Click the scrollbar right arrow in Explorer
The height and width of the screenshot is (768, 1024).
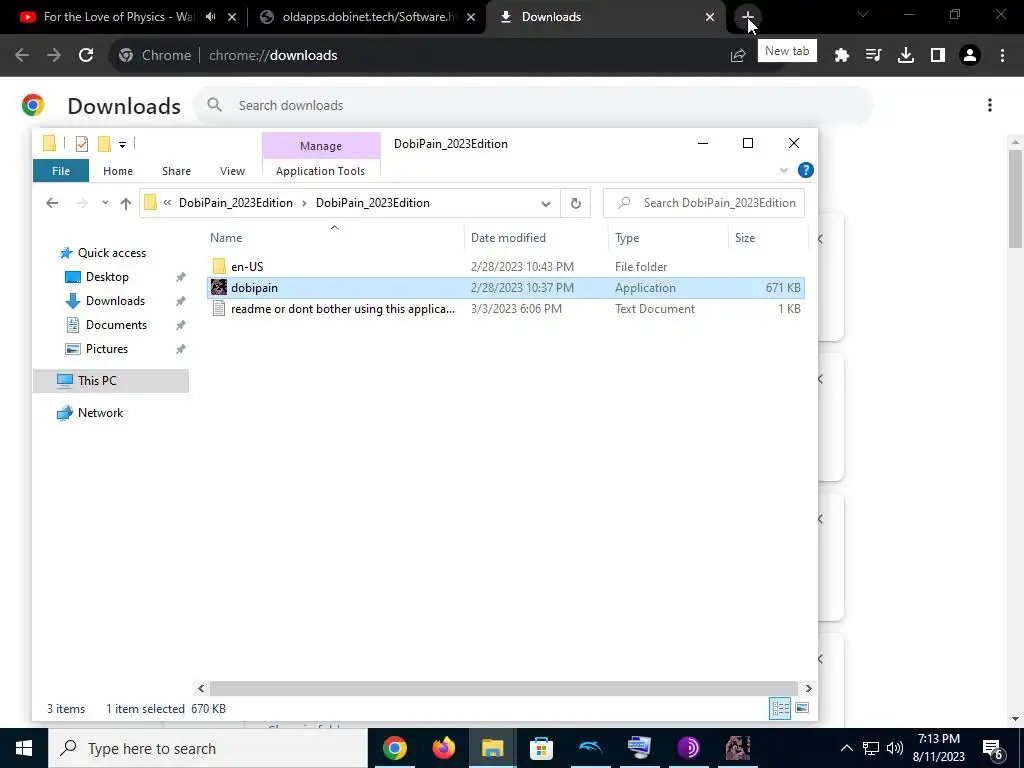pyautogui.click(x=808, y=688)
